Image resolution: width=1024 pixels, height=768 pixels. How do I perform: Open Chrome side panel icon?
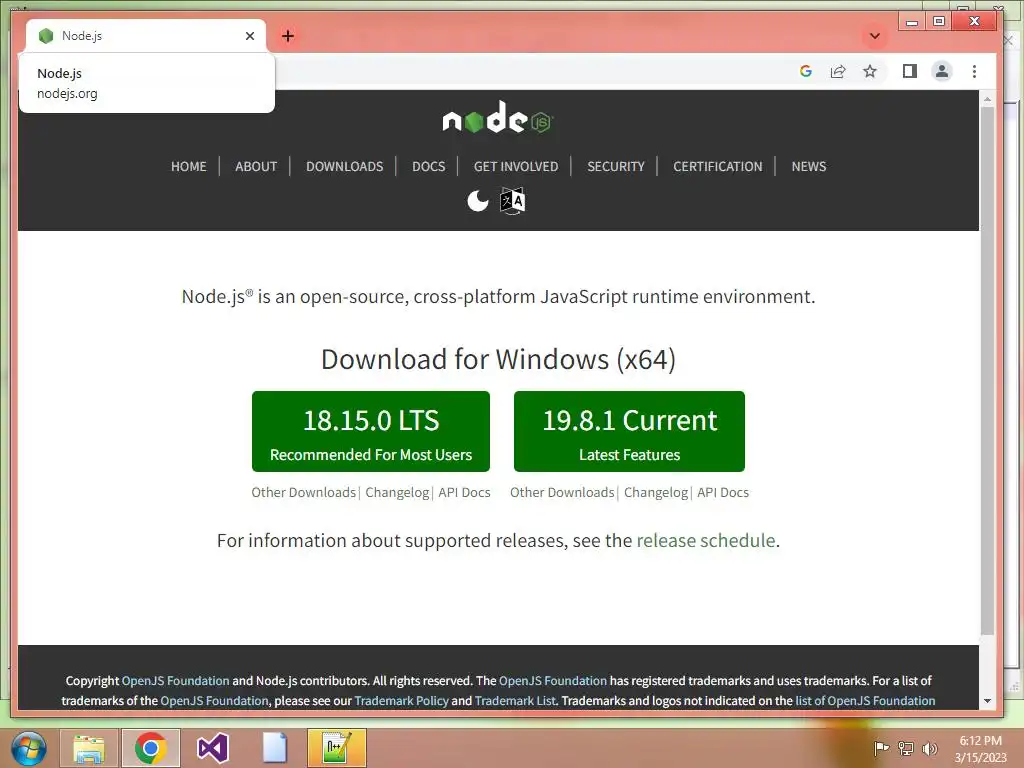coord(910,71)
